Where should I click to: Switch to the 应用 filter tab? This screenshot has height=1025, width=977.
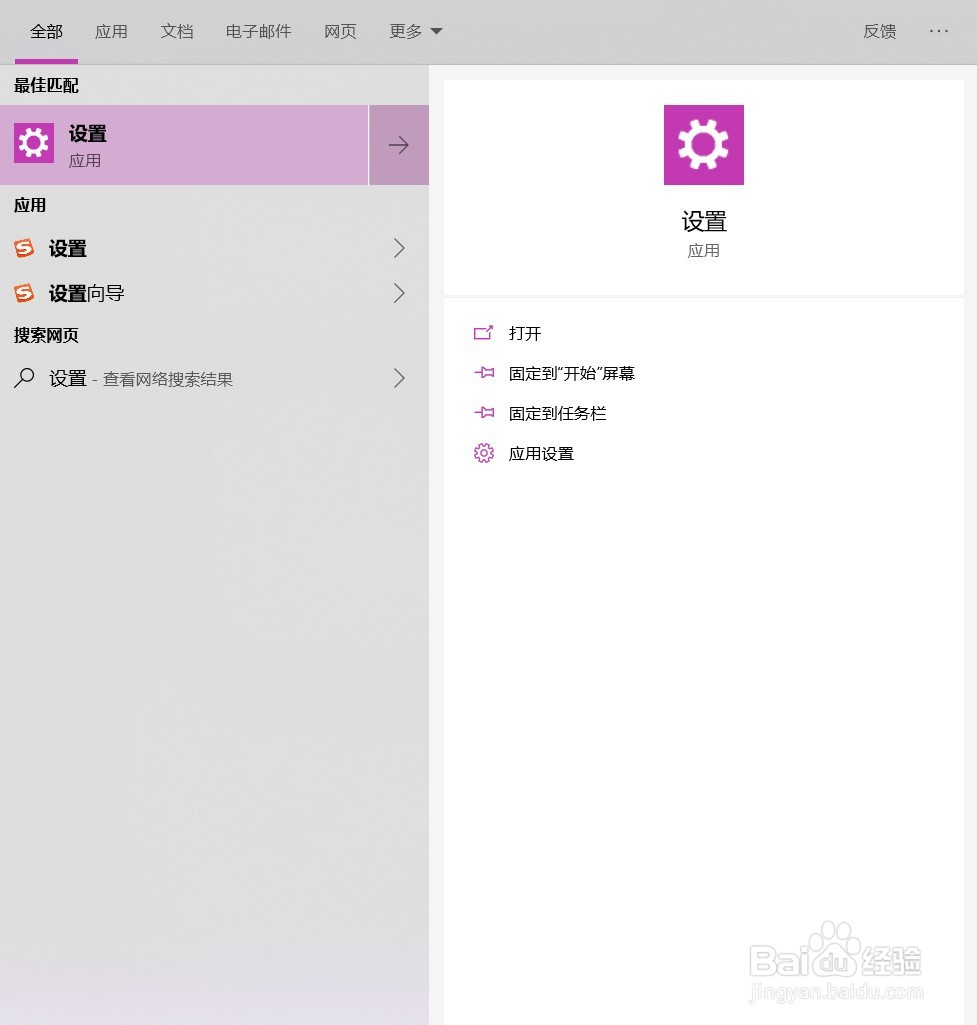coord(111,31)
